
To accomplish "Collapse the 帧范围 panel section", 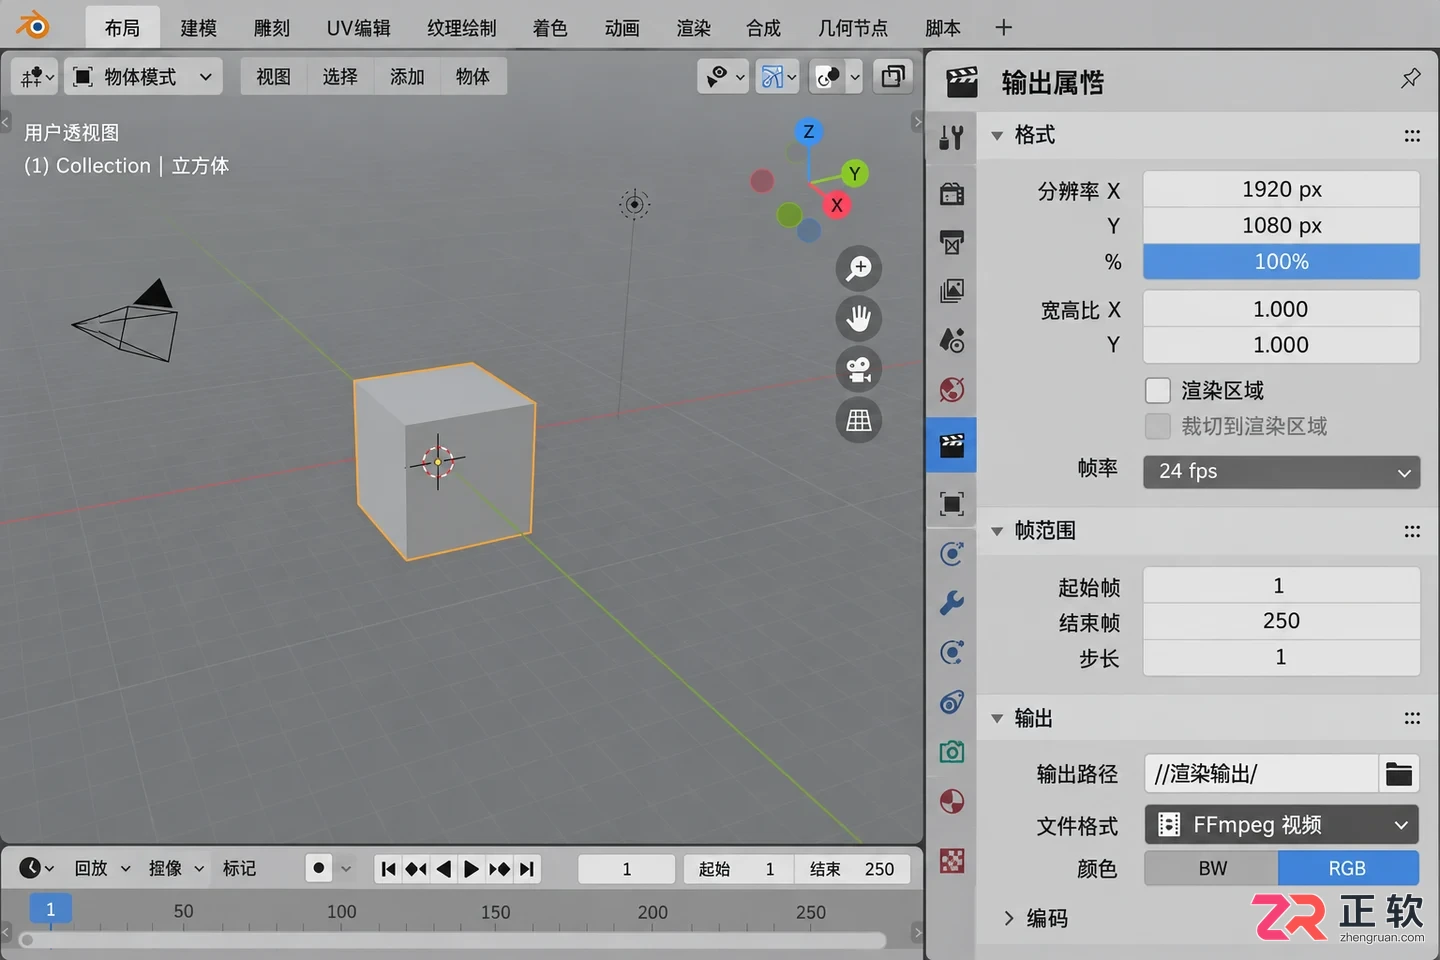I will (997, 531).
